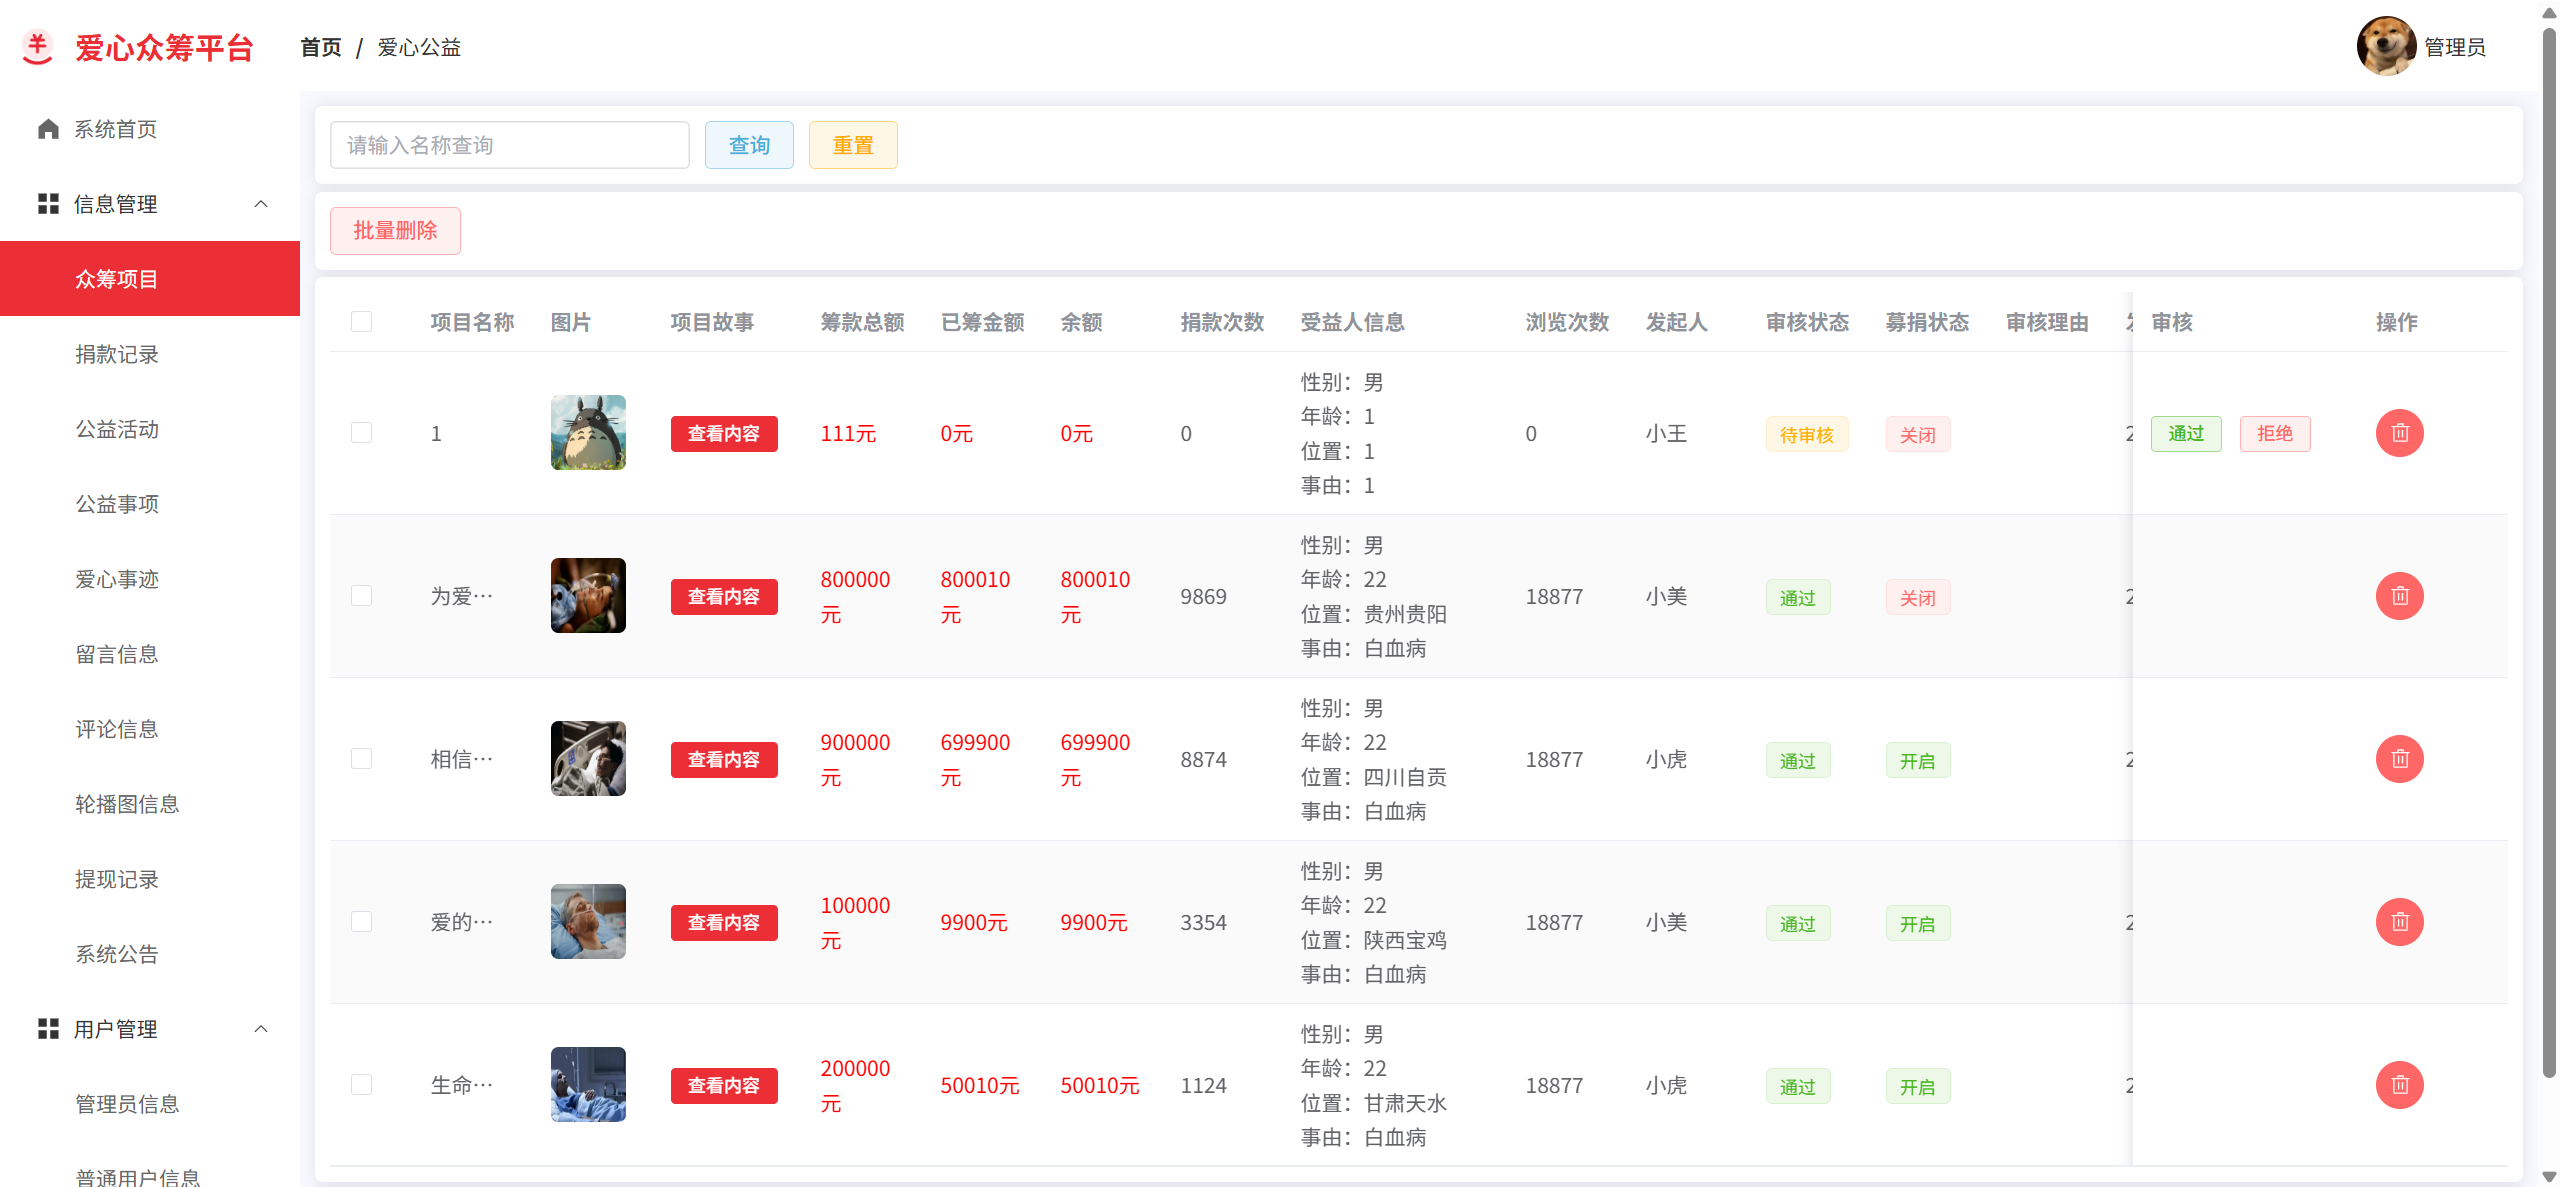Image resolution: width=2560 pixels, height=1187 pixels.
Task: Collapse the 用户管理 menu section
Action: (x=261, y=1029)
